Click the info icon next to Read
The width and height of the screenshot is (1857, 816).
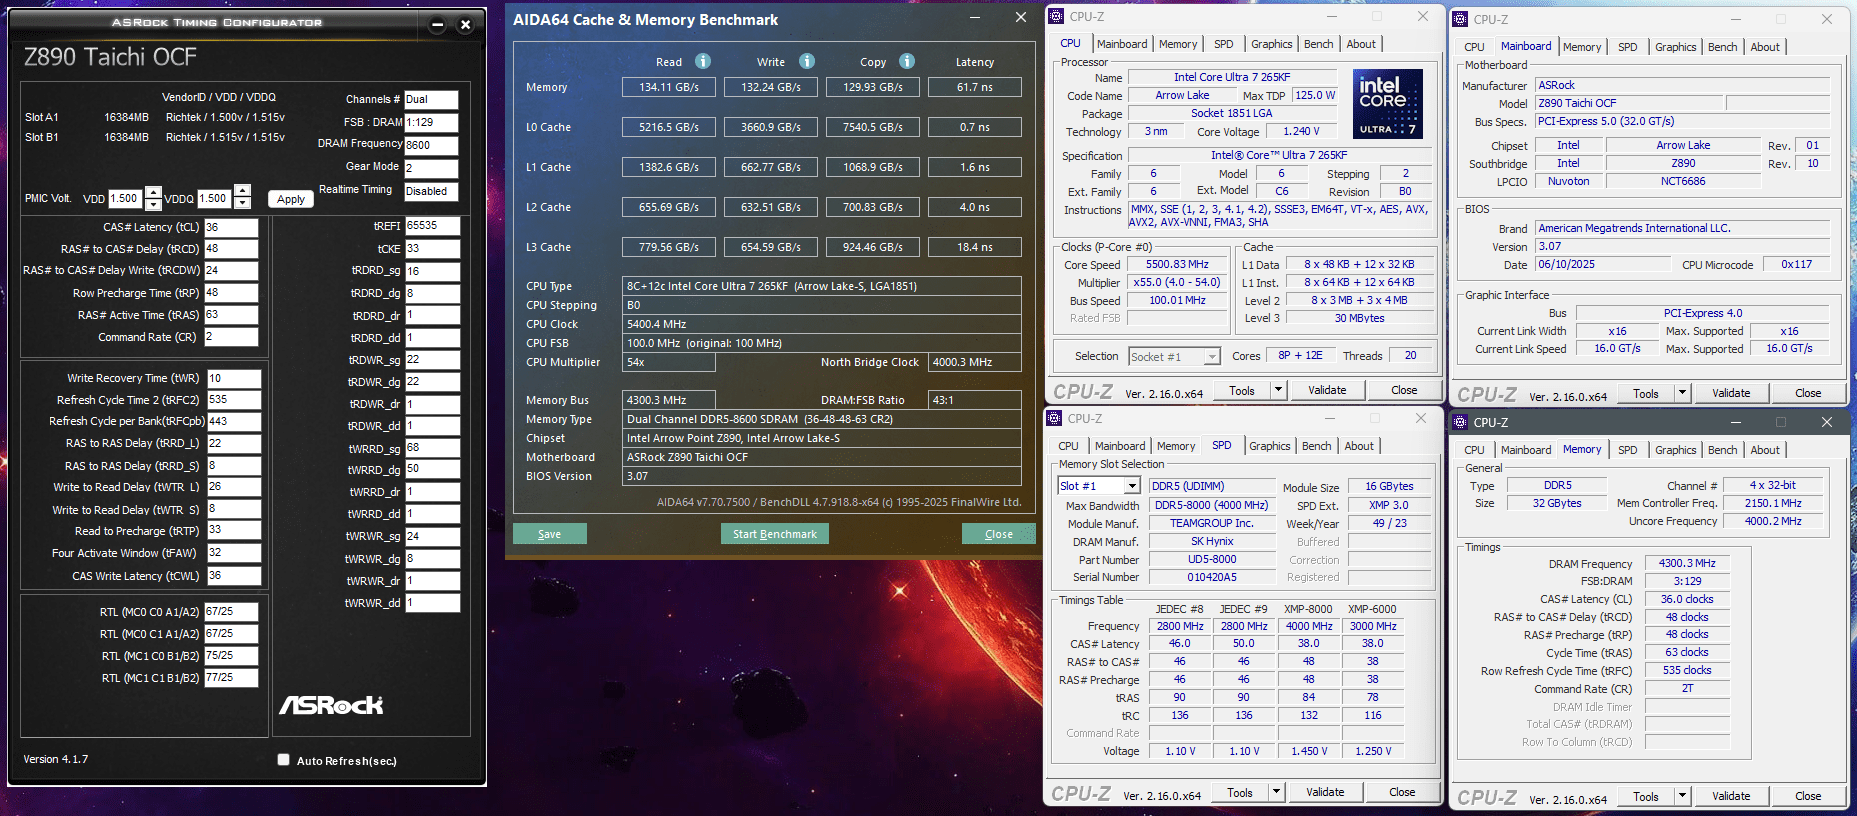point(703,62)
